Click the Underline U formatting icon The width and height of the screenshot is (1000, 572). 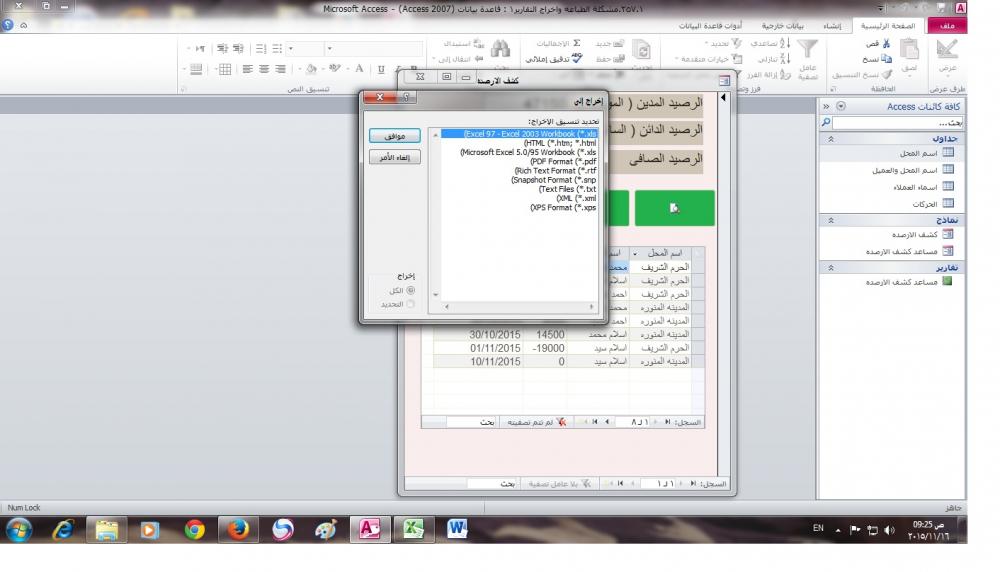click(x=381, y=69)
